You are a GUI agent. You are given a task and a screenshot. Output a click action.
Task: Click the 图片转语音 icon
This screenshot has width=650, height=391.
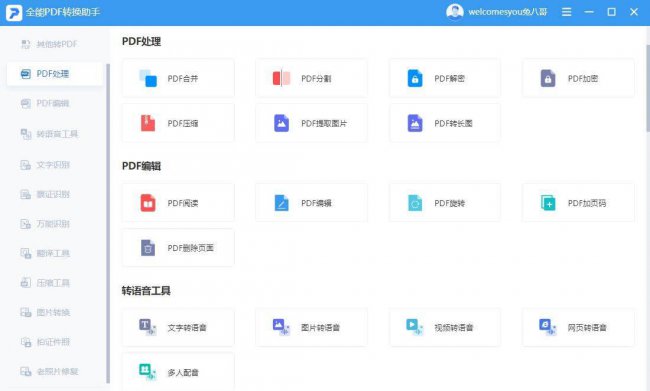click(x=281, y=327)
